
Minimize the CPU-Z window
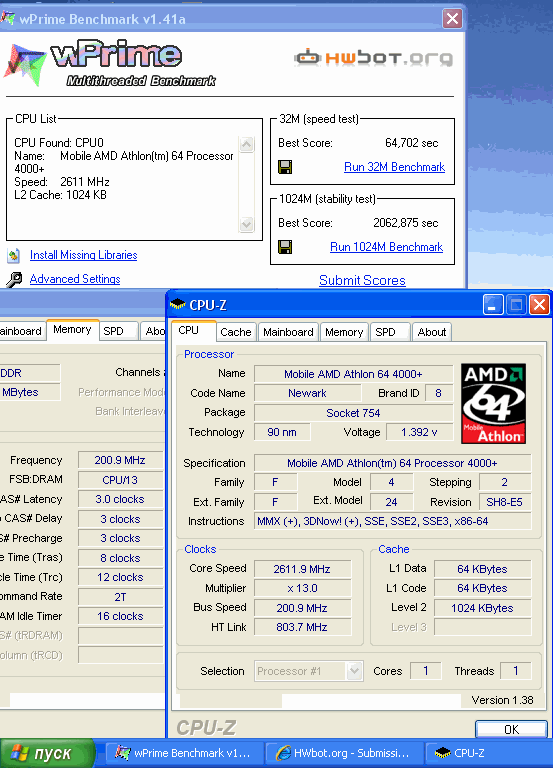(x=493, y=305)
